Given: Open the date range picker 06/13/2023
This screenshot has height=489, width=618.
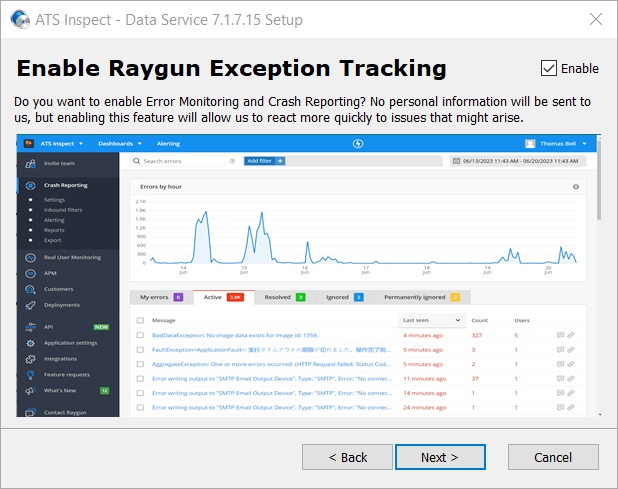Looking at the screenshot, I should [518, 161].
